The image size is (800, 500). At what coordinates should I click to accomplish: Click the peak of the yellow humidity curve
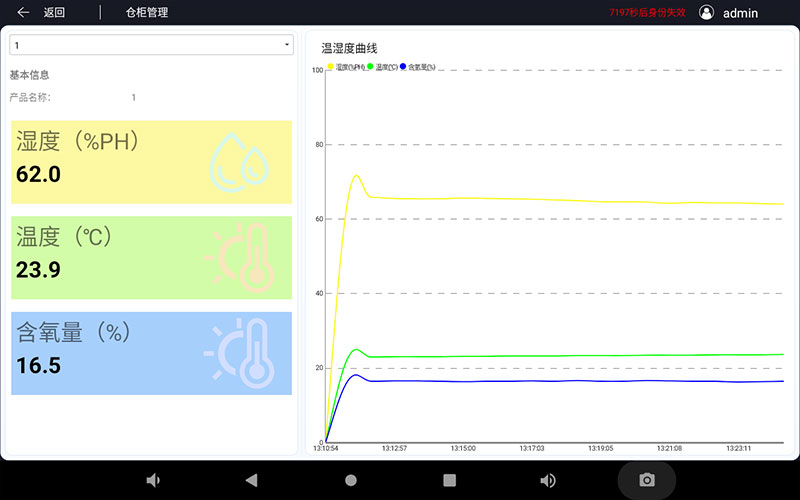pyautogui.click(x=356, y=176)
